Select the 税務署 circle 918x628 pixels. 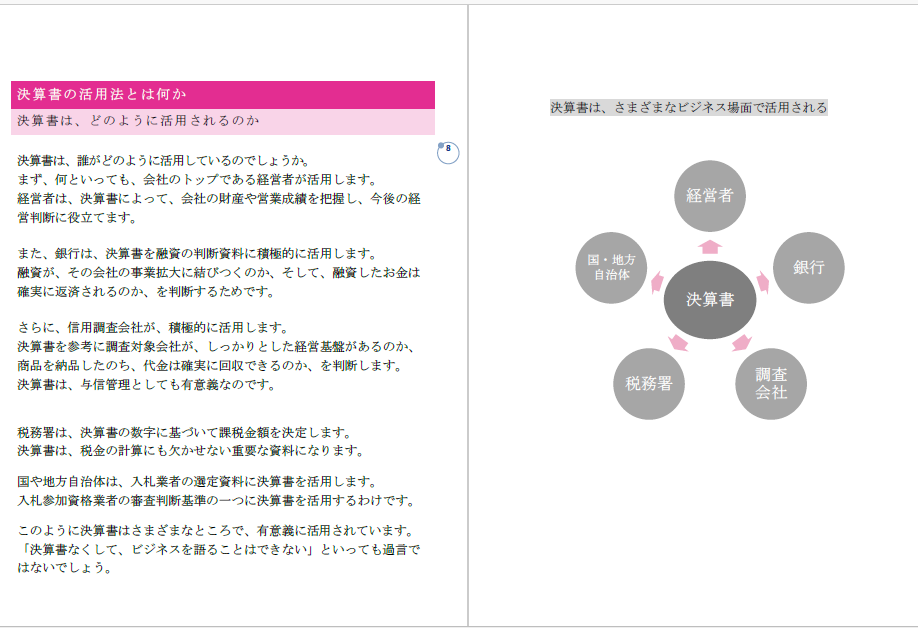649,383
